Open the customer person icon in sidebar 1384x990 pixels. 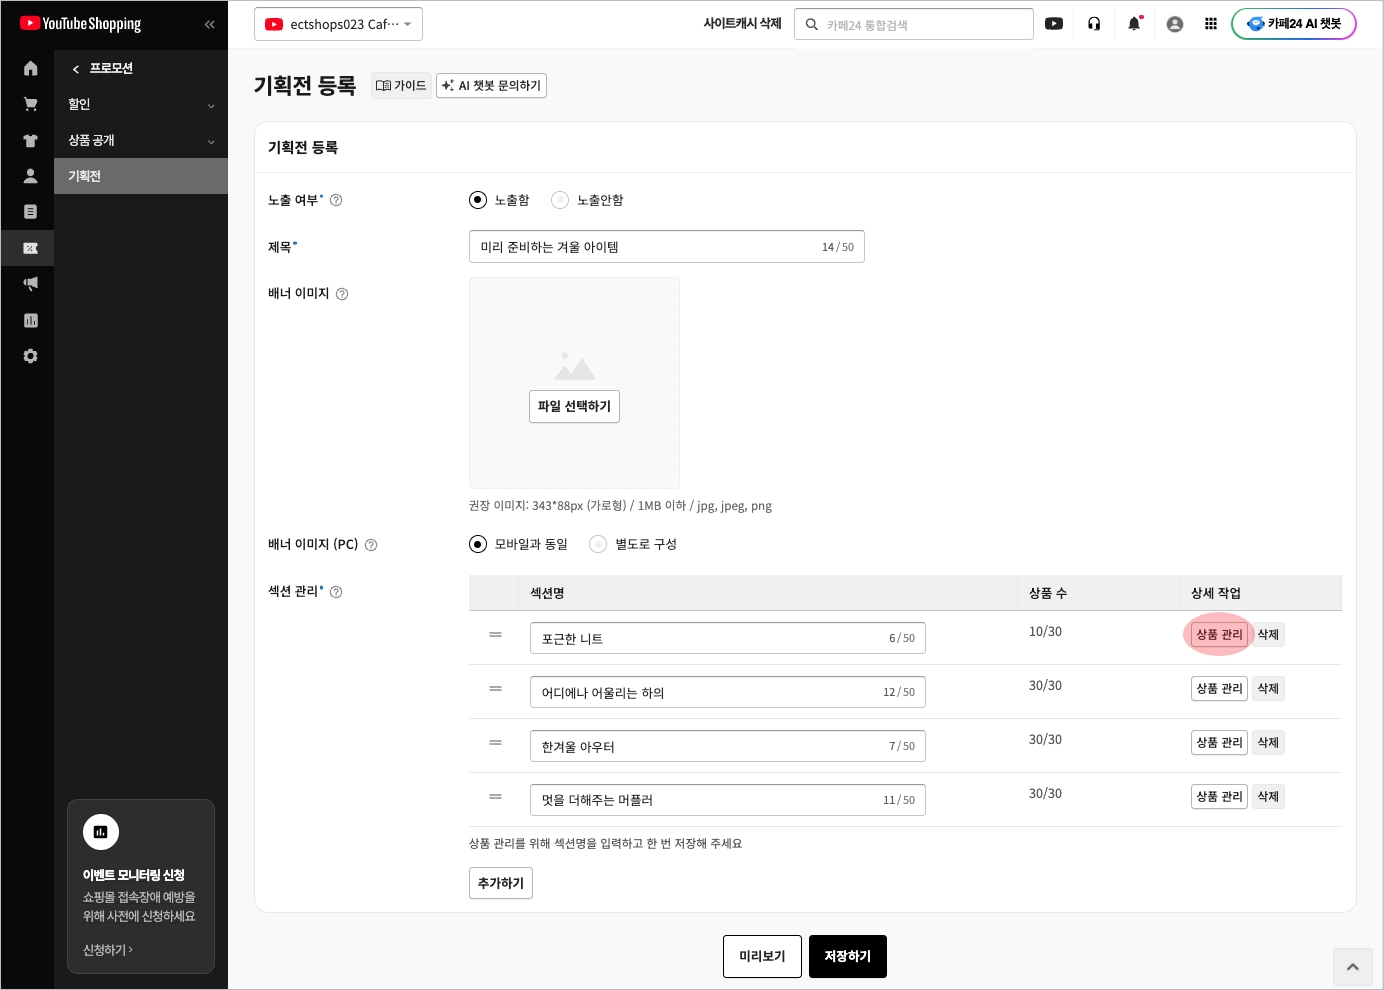[x=30, y=176]
